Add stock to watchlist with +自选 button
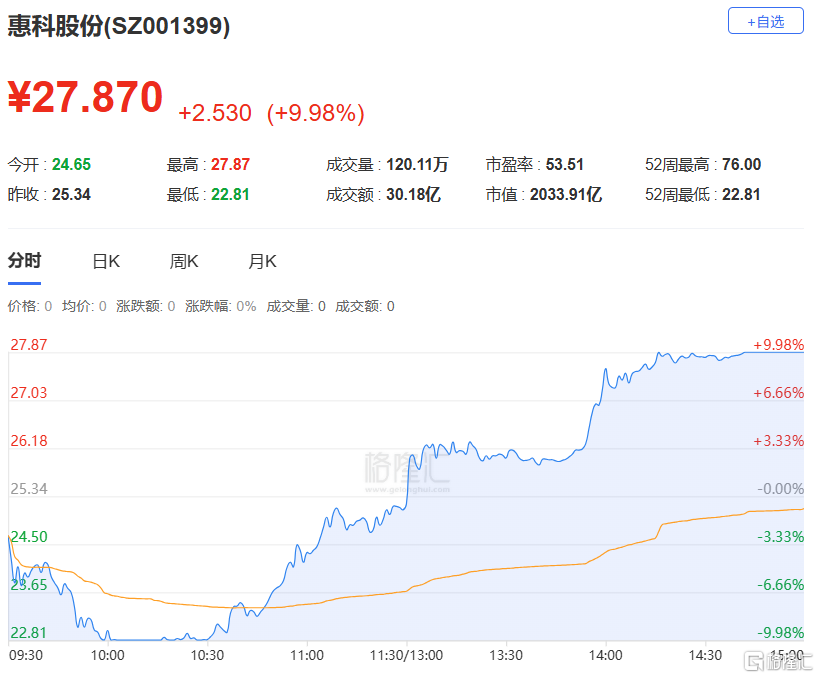819x678 pixels. (765, 21)
